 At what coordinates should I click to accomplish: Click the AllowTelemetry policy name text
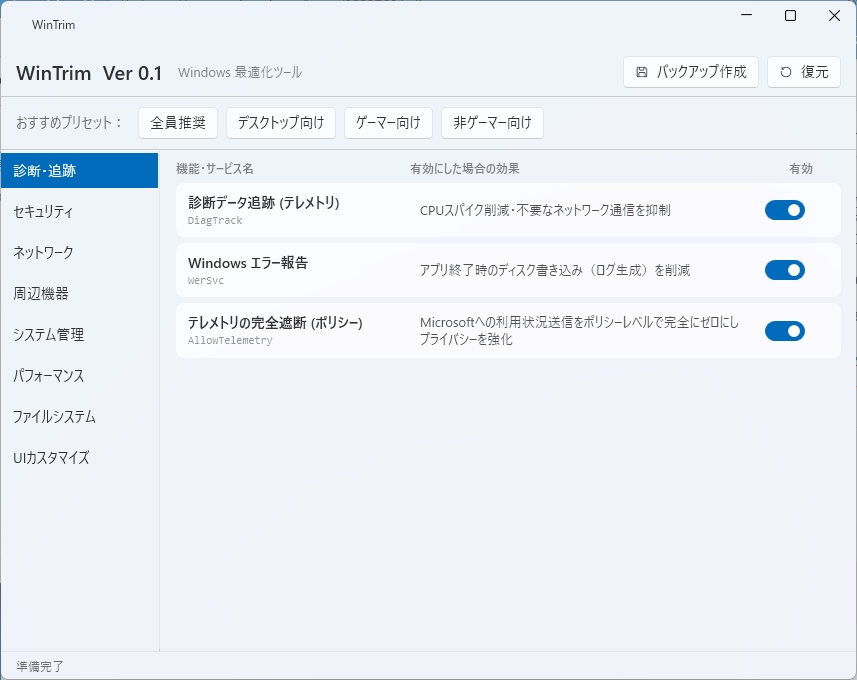coord(230,341)
